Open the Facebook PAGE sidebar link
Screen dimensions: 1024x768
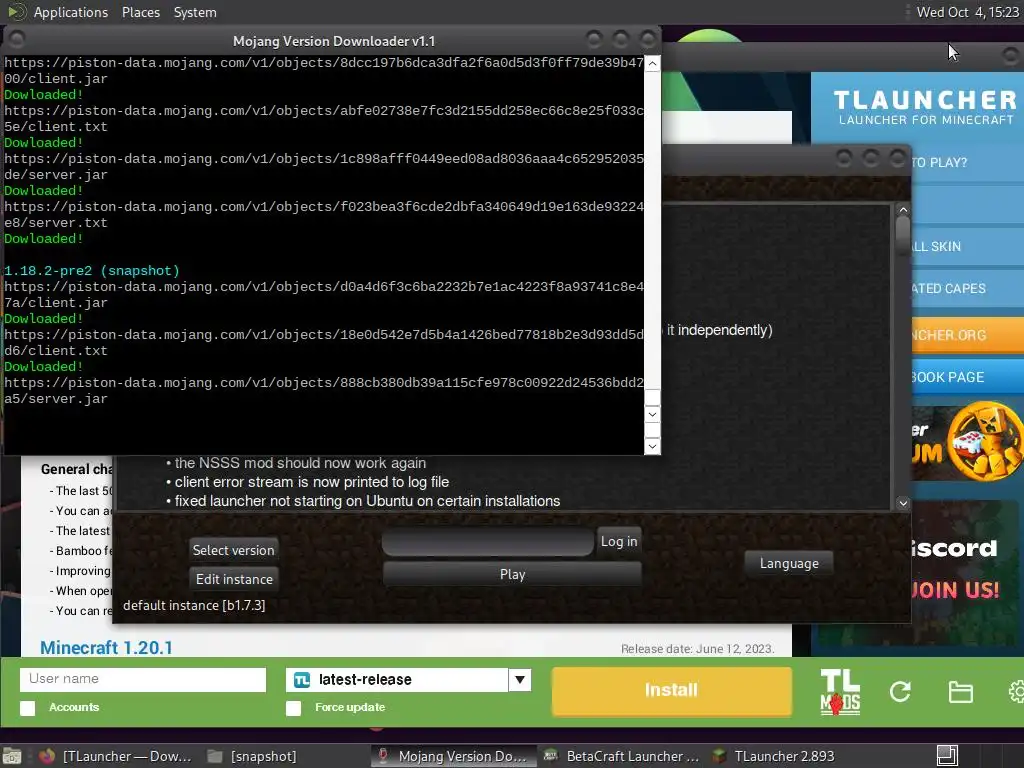967,377
